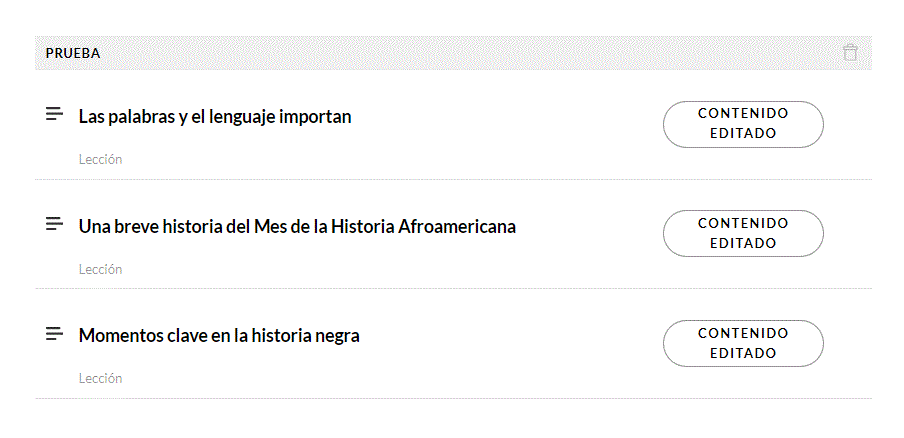Select 'Contenido Editado' for 'Momentos clave' lesson
Screen dimensions: 904x438
743,343
